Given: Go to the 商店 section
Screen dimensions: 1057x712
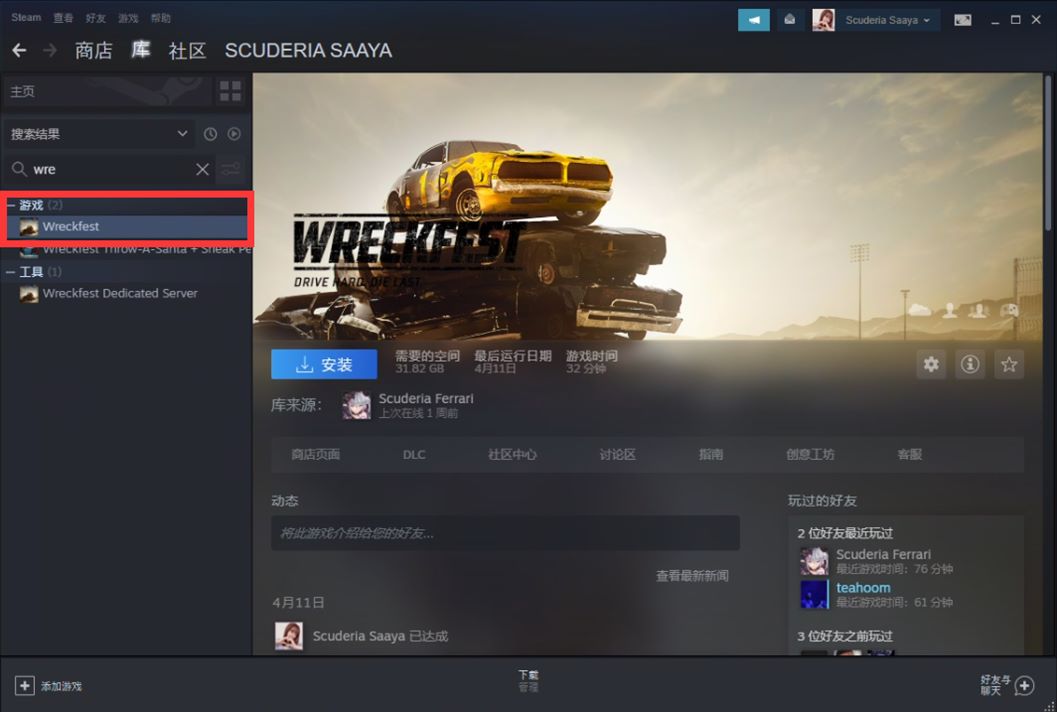Looking at the screenshot, I should [94, 51].
